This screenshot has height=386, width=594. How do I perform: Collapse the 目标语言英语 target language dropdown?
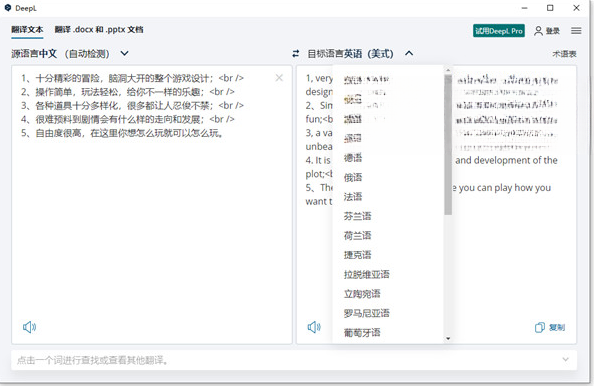point(409,53)
